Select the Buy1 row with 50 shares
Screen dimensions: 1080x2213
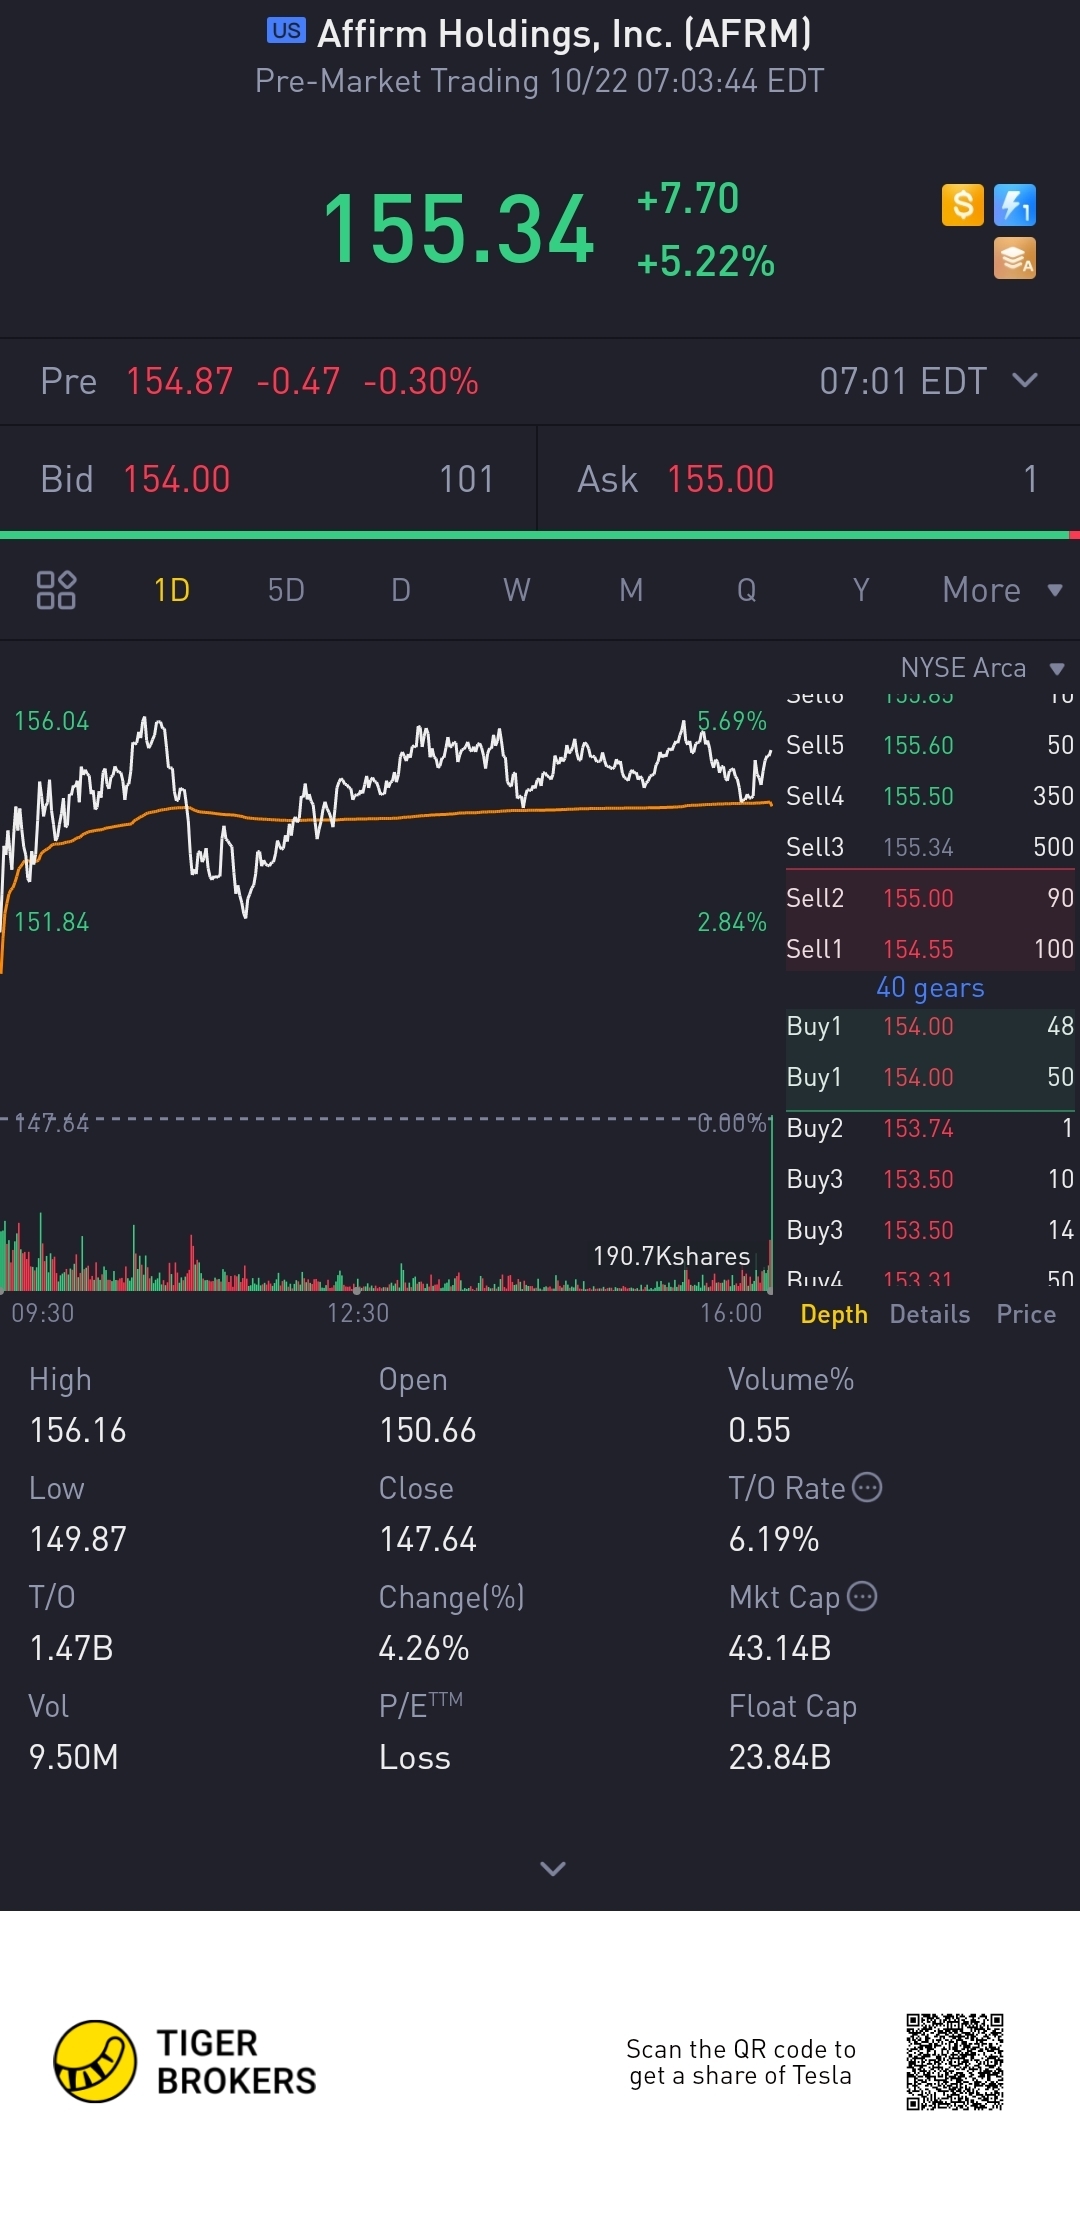pos(930,1077)
